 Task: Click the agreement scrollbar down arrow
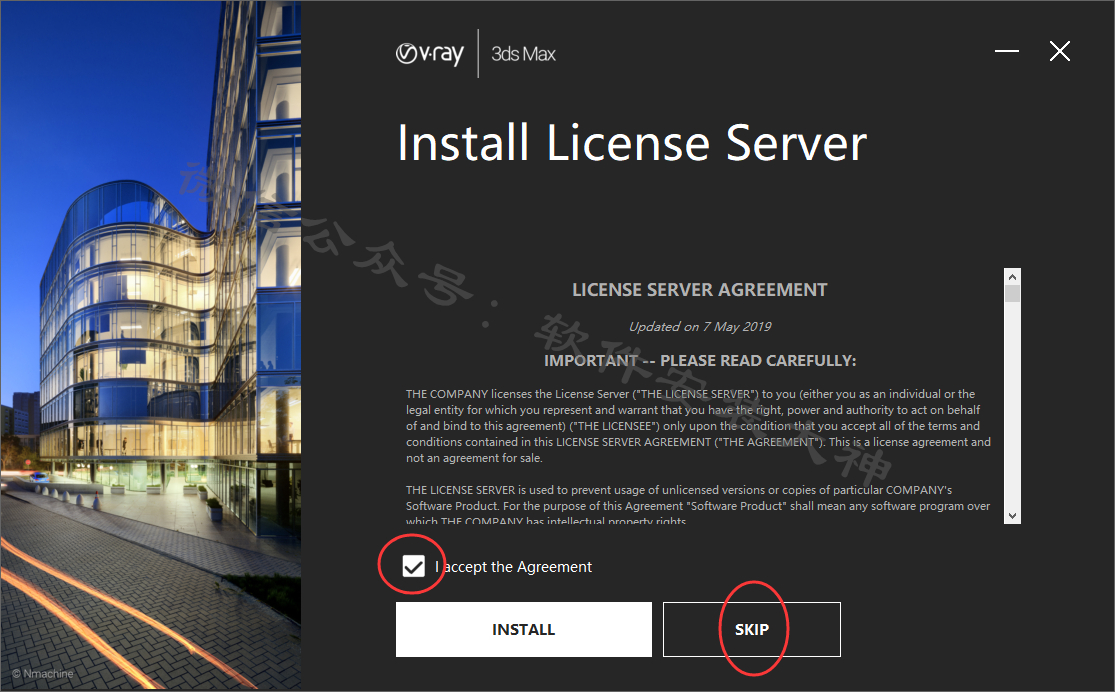pyautogui.click(x=1013, y=516)
